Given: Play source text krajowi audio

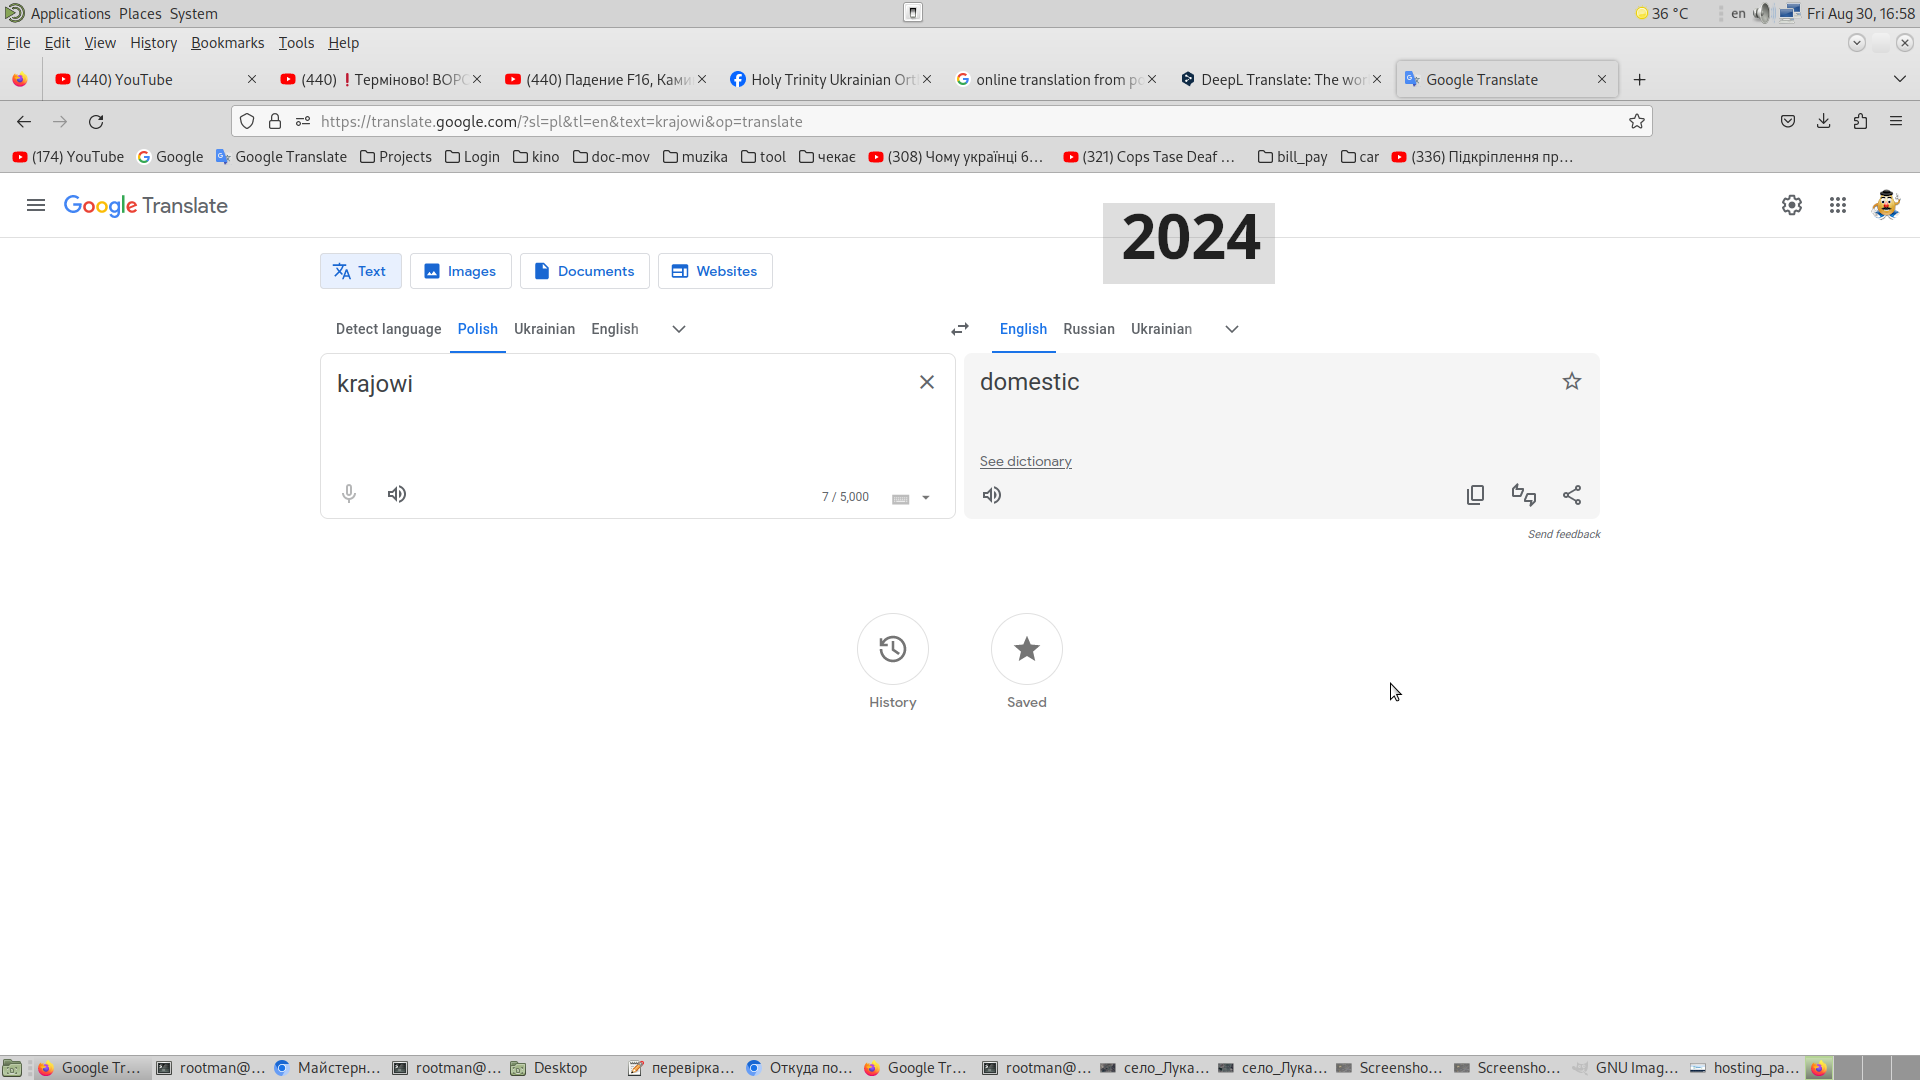Looking at the screenshot, I should click(x=397, y=494).
